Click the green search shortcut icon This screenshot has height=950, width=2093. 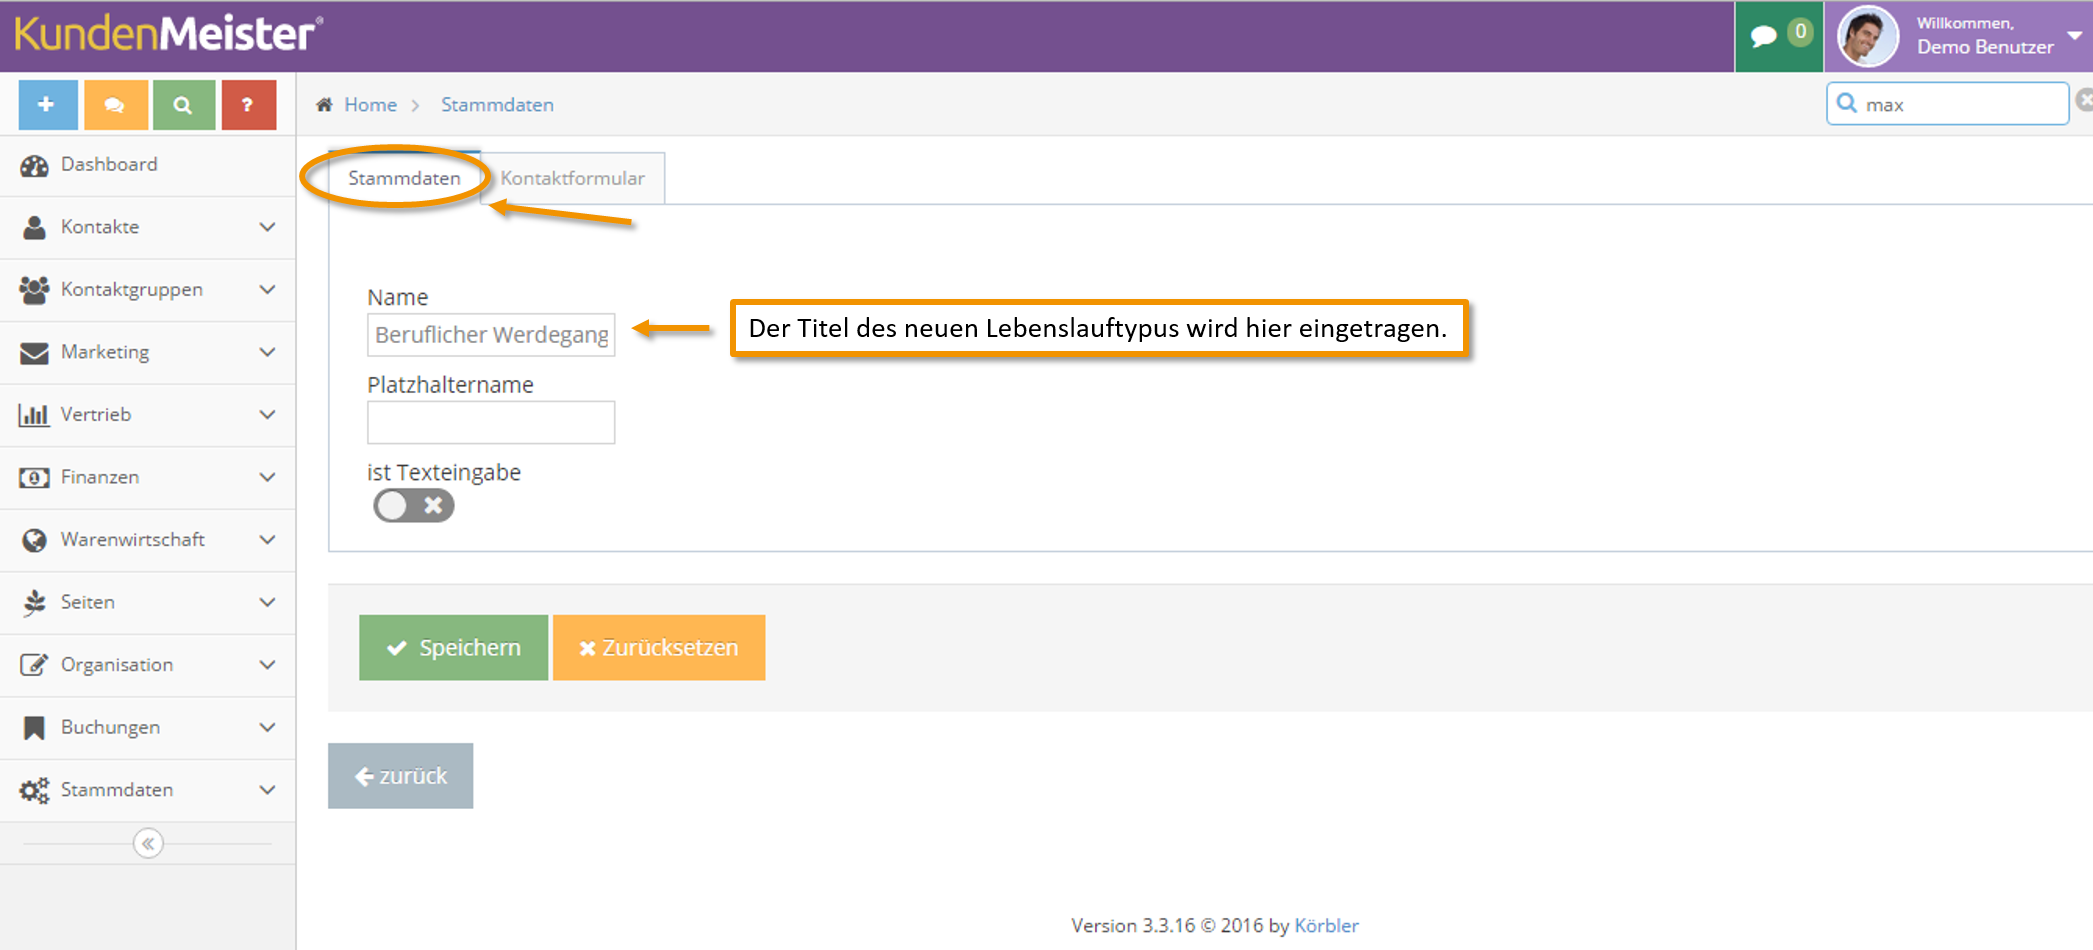point(183,105)
